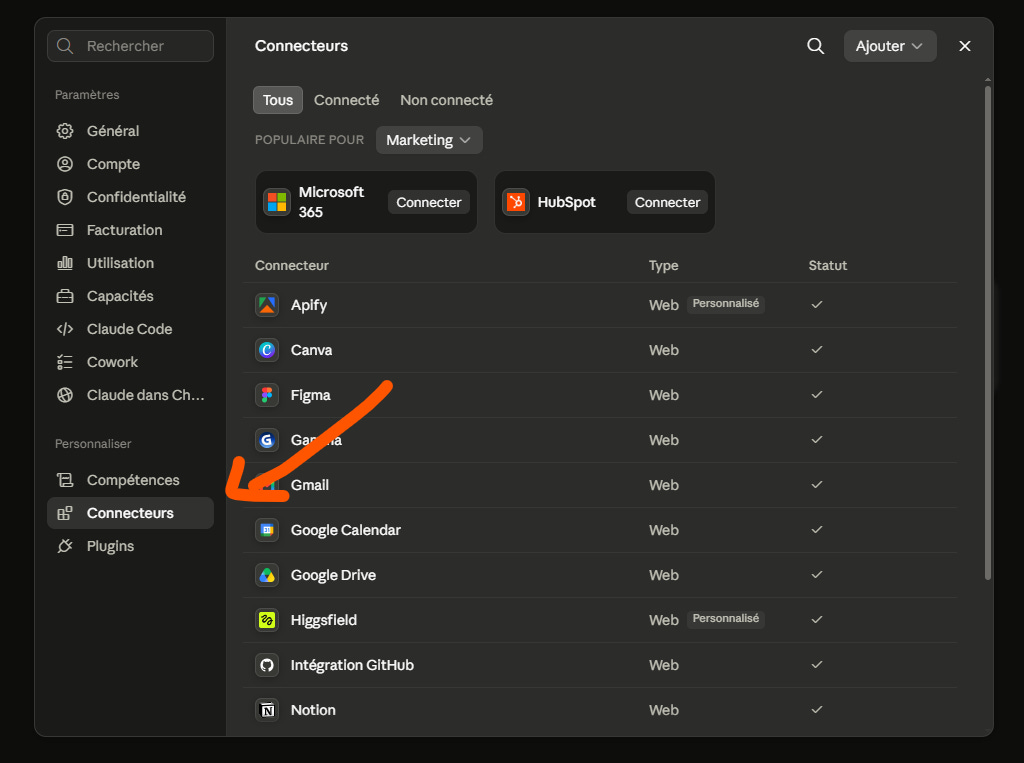The image size is (1024, 763).
Task: Click the Google Calendar icon
Action: [x=267, y=530]
